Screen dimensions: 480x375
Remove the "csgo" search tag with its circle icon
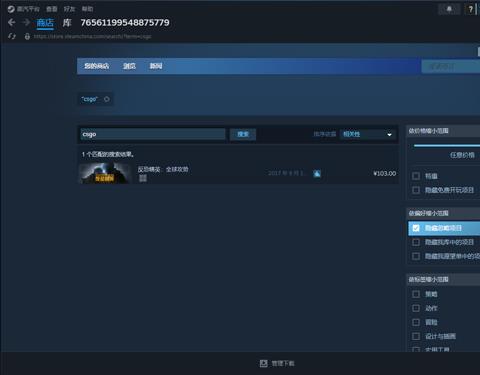(x=107, y=99)
